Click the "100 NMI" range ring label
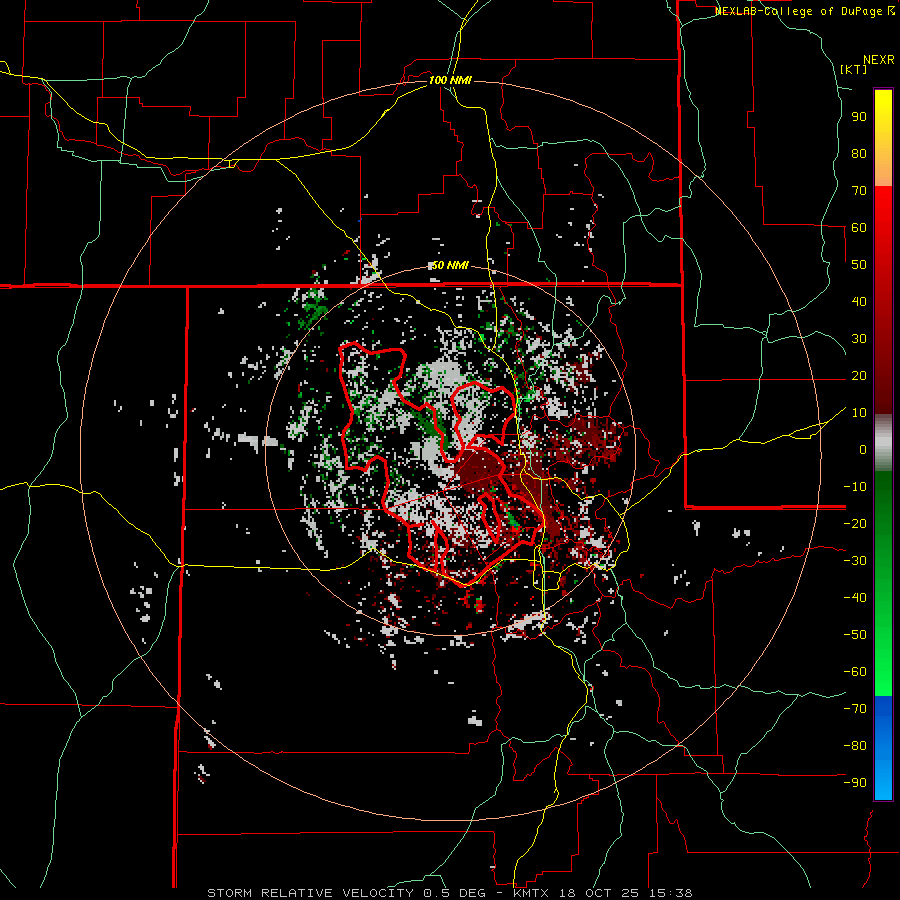 click(450, 80)
